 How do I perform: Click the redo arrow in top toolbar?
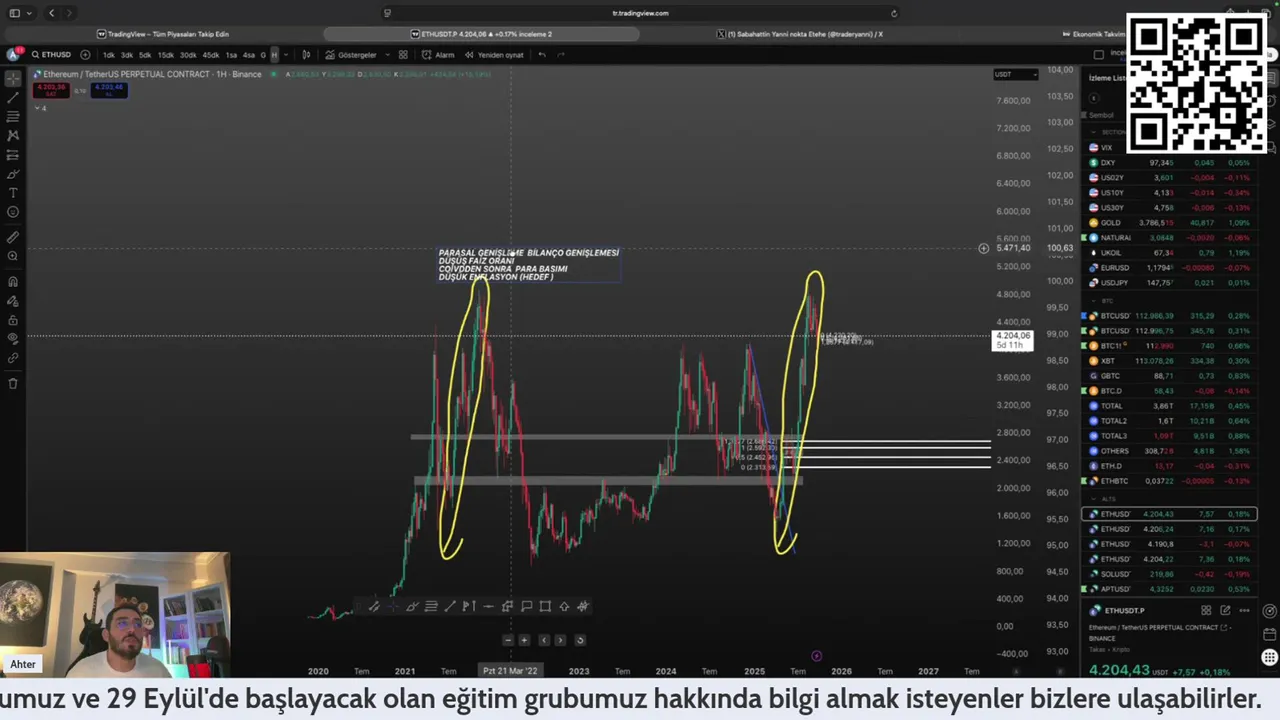point(560,55)
